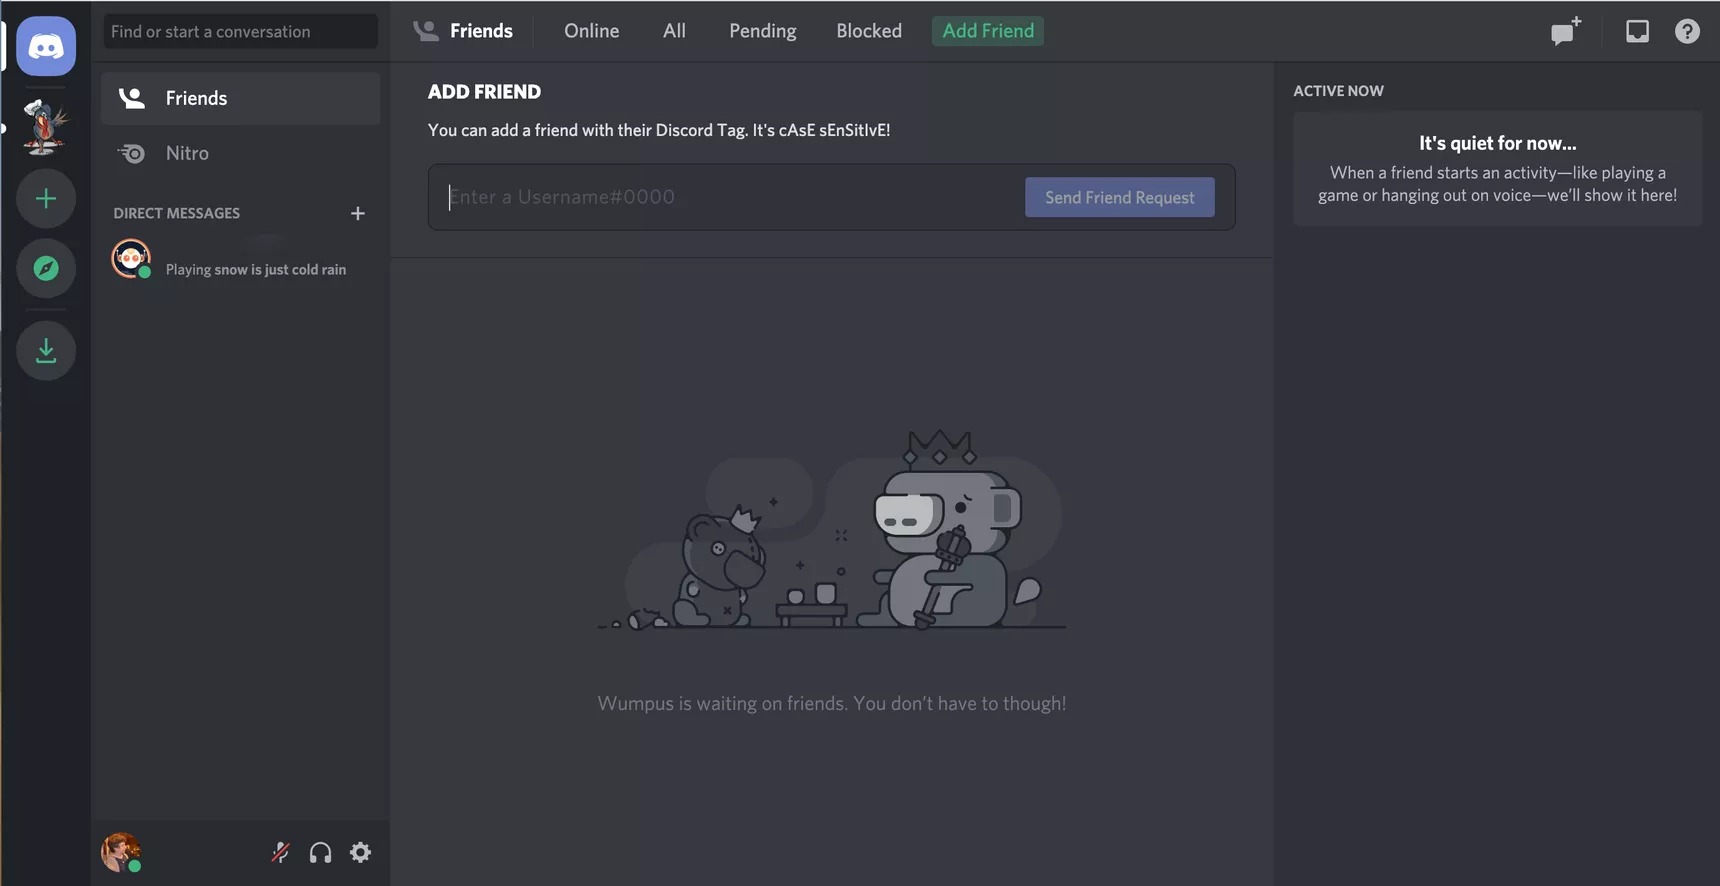
Task: Click the Discord home logo icon
Action: (46, 46)
